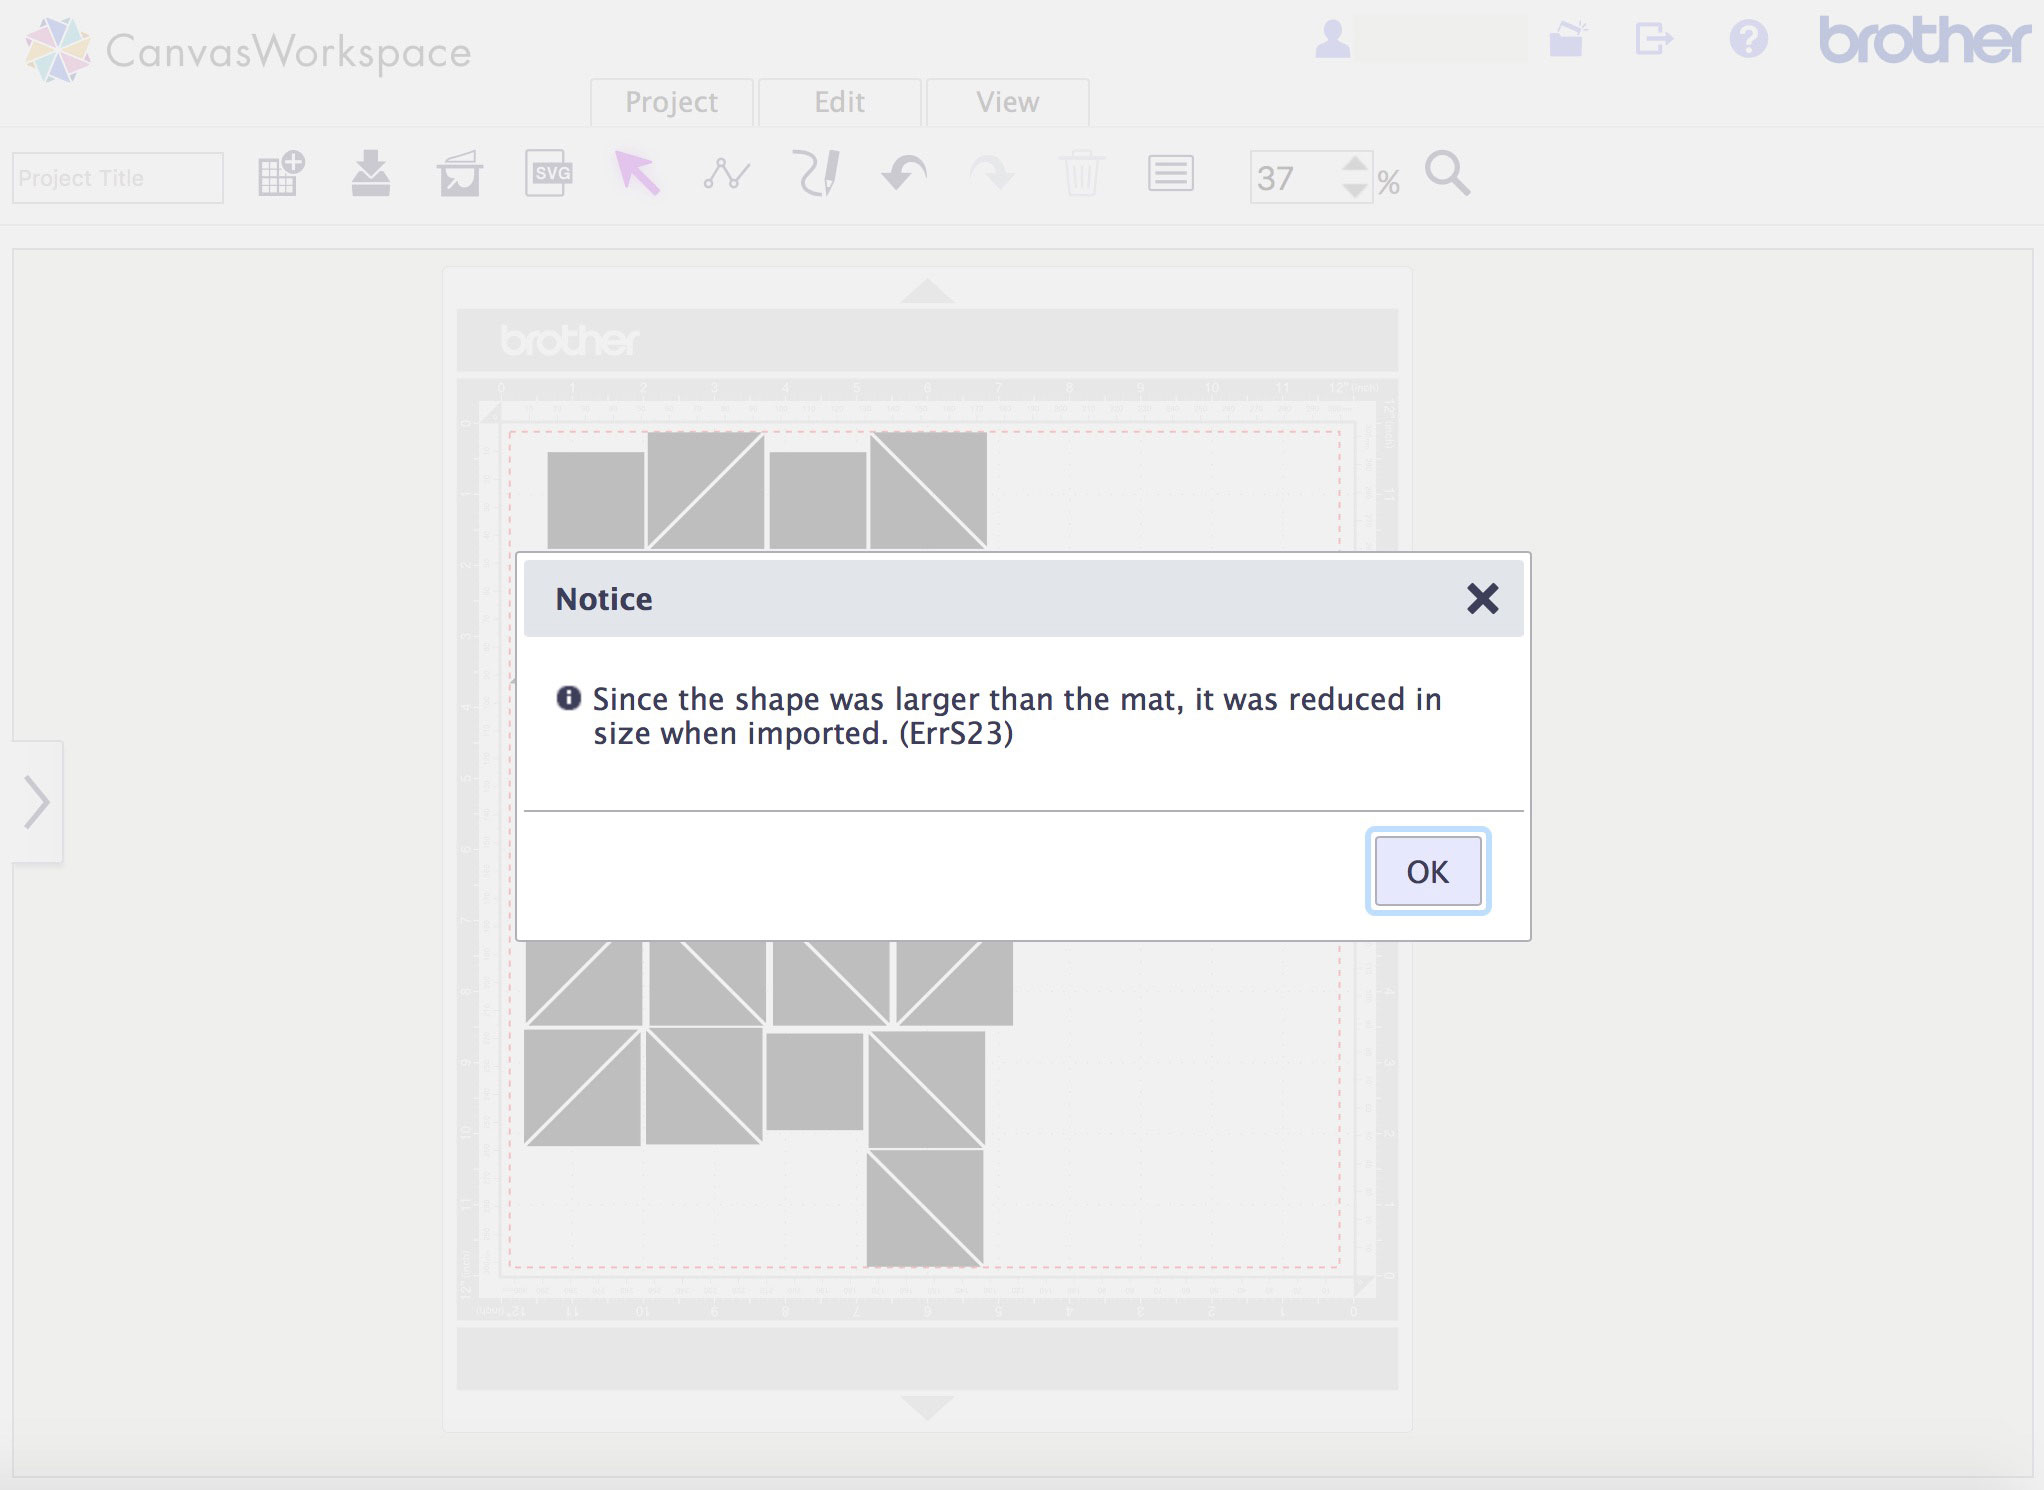Increase zoom with the up stepper arrow
The image size is (2044, 1490).
(x=1355, y=164)
